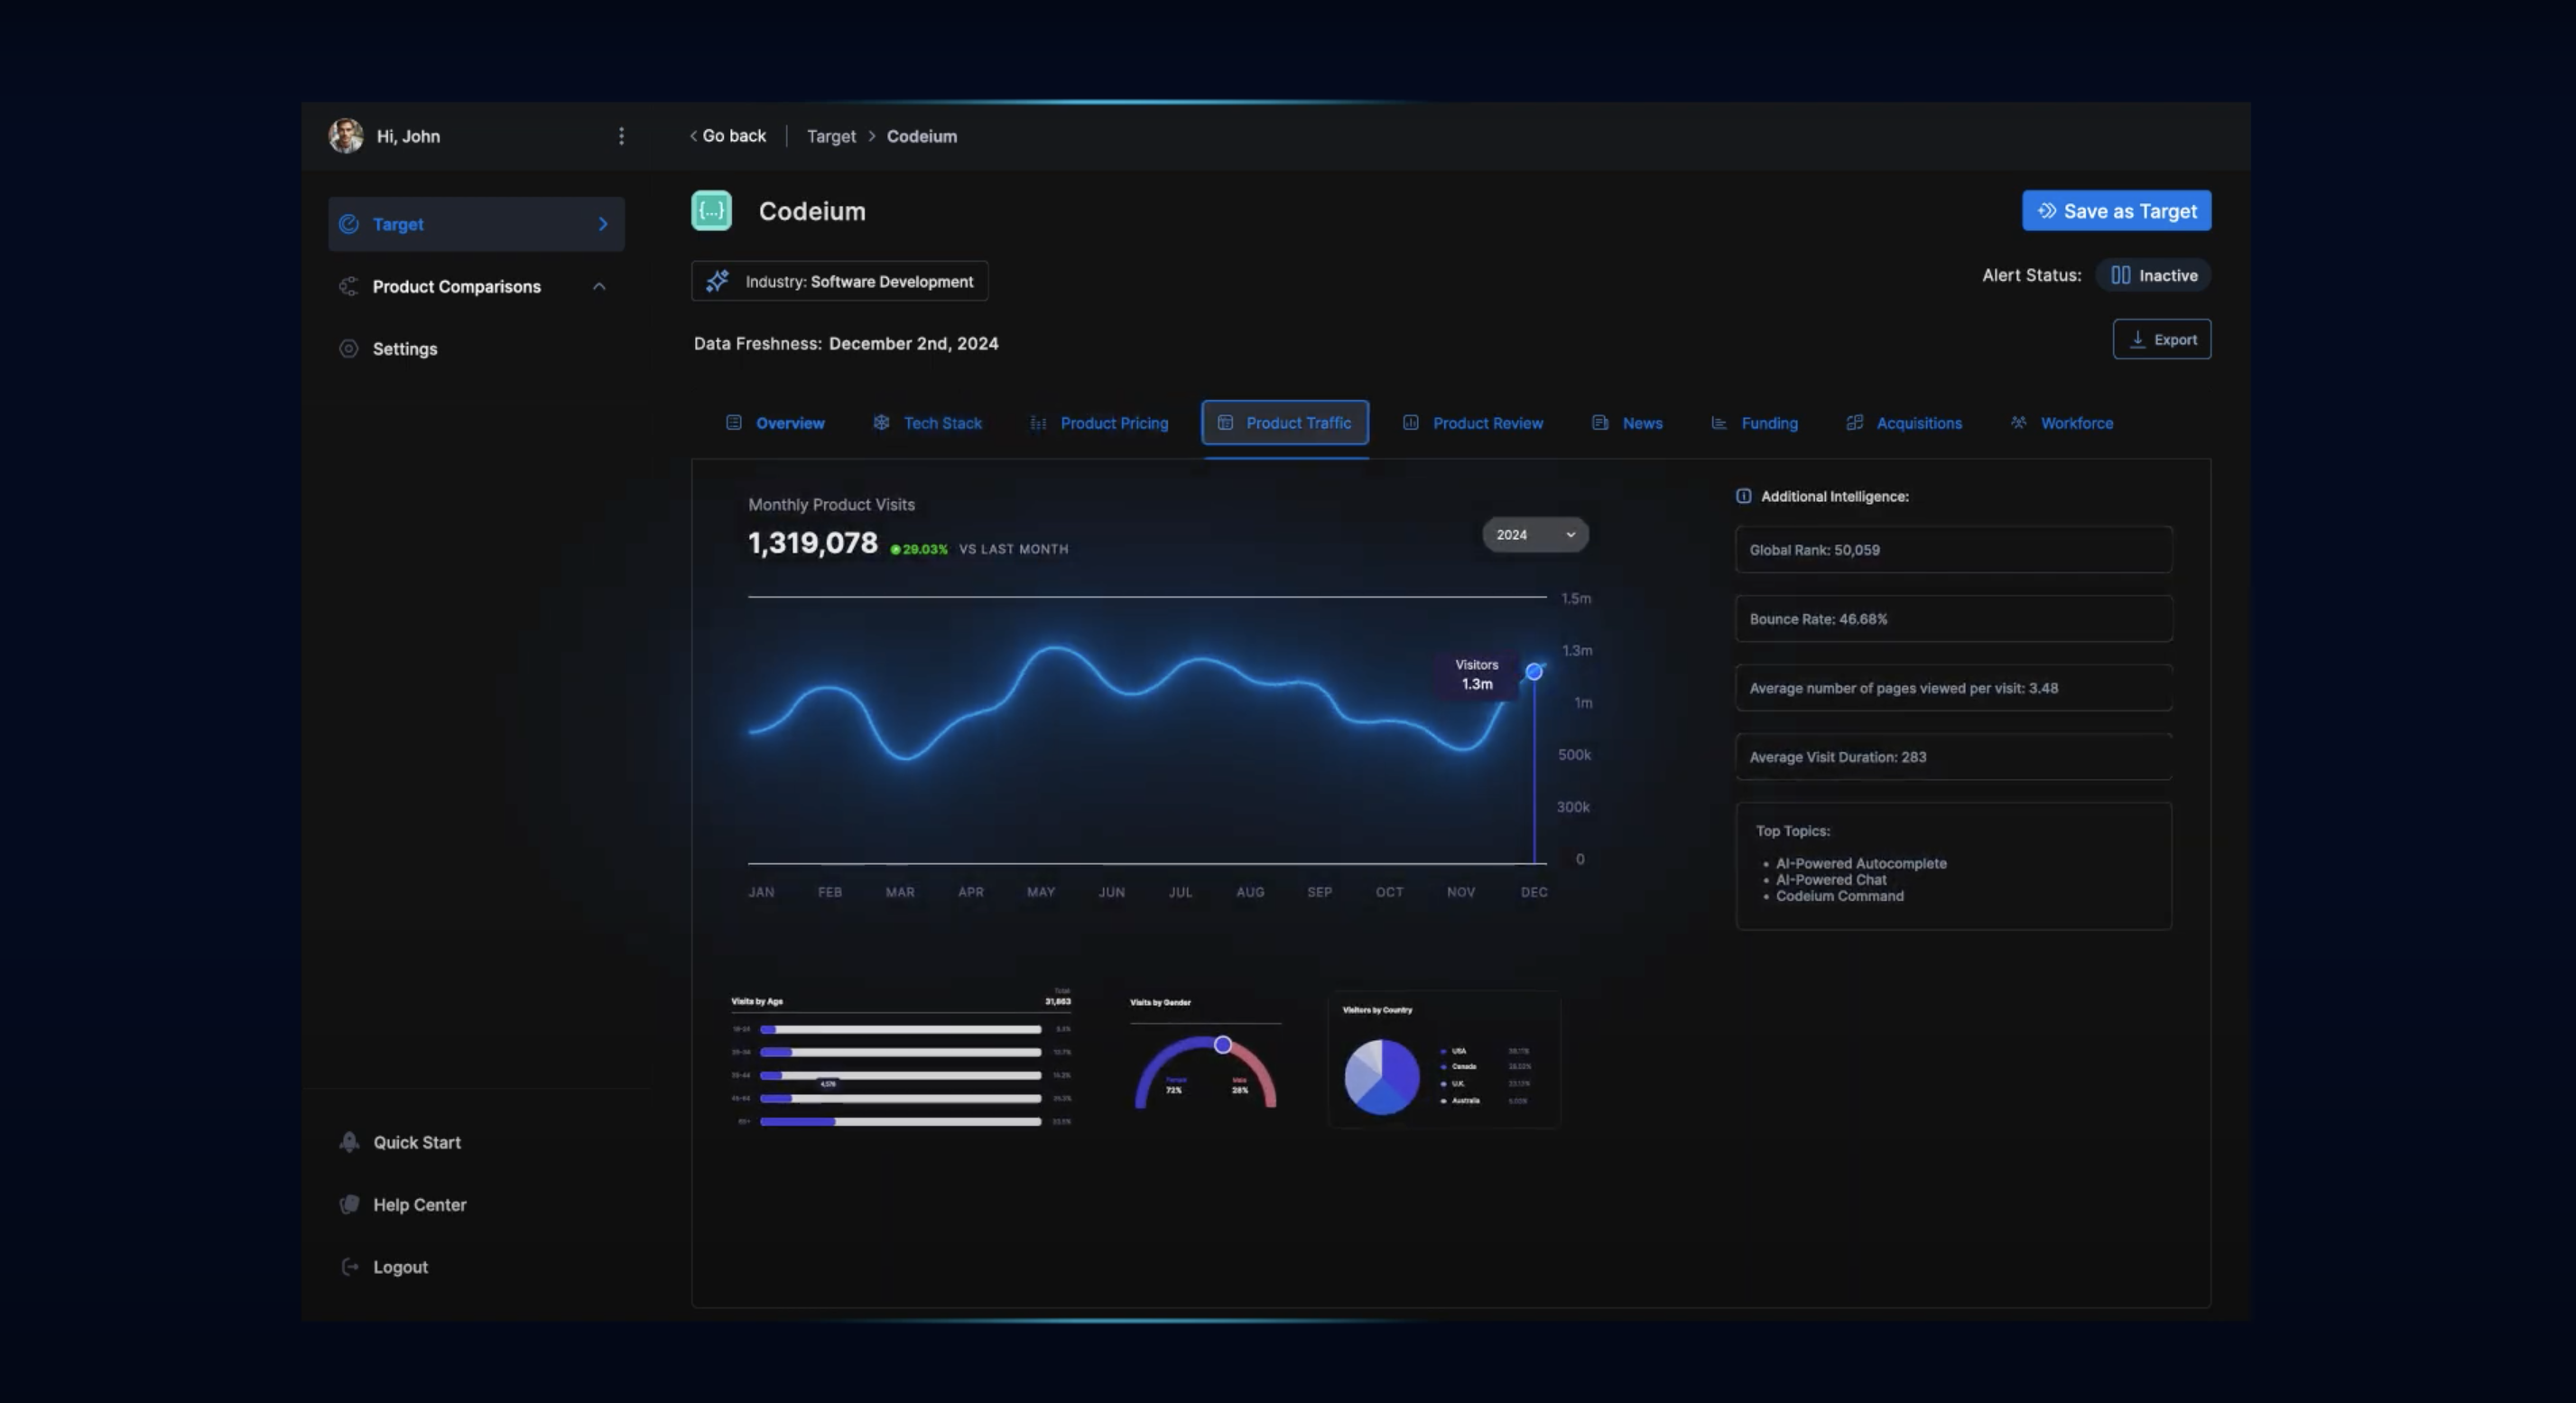Click the Help Center icon
Viewport: 2576px width, 1403px height.
(349, 1204)
